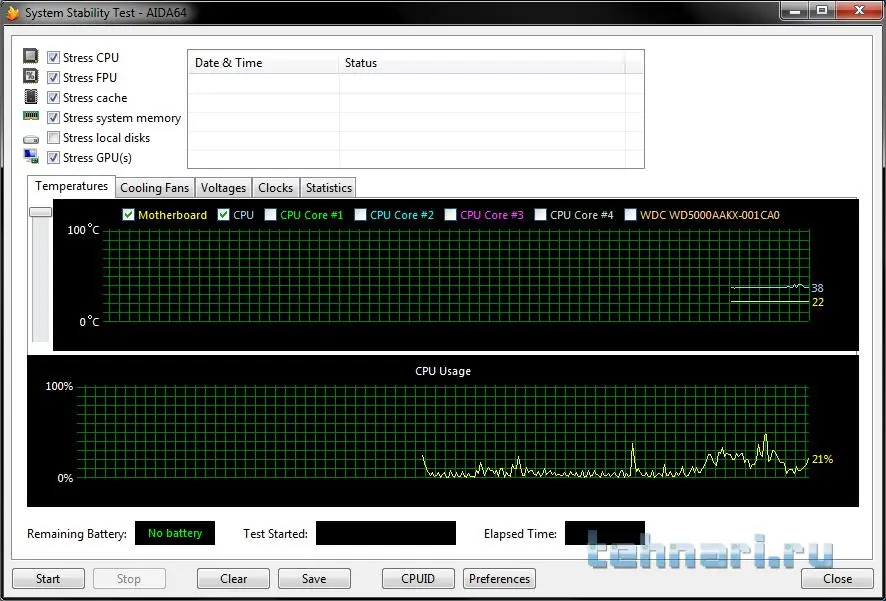This screenshot has width=886, height=601.
Task: Uncheck the Stress FPU checkbox
Action: pos(53,77)
